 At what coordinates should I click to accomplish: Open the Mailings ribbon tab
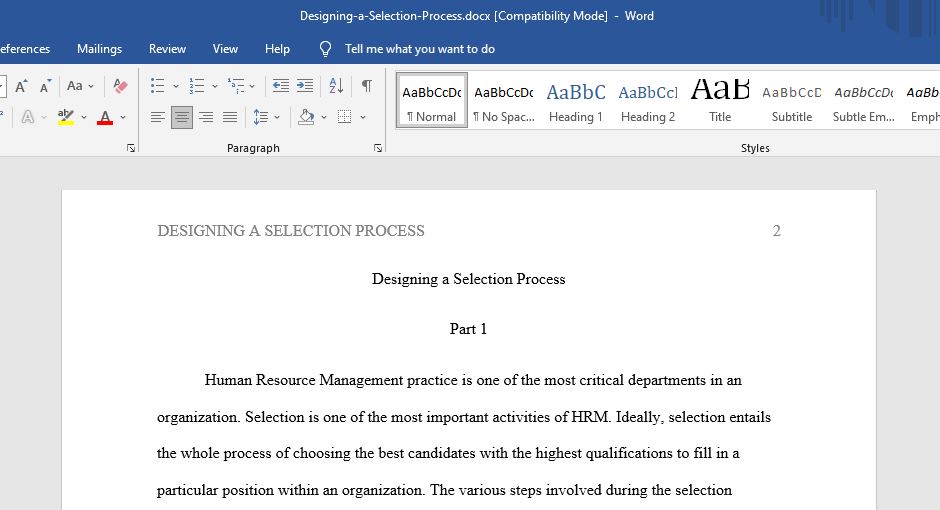pos(100,49)
